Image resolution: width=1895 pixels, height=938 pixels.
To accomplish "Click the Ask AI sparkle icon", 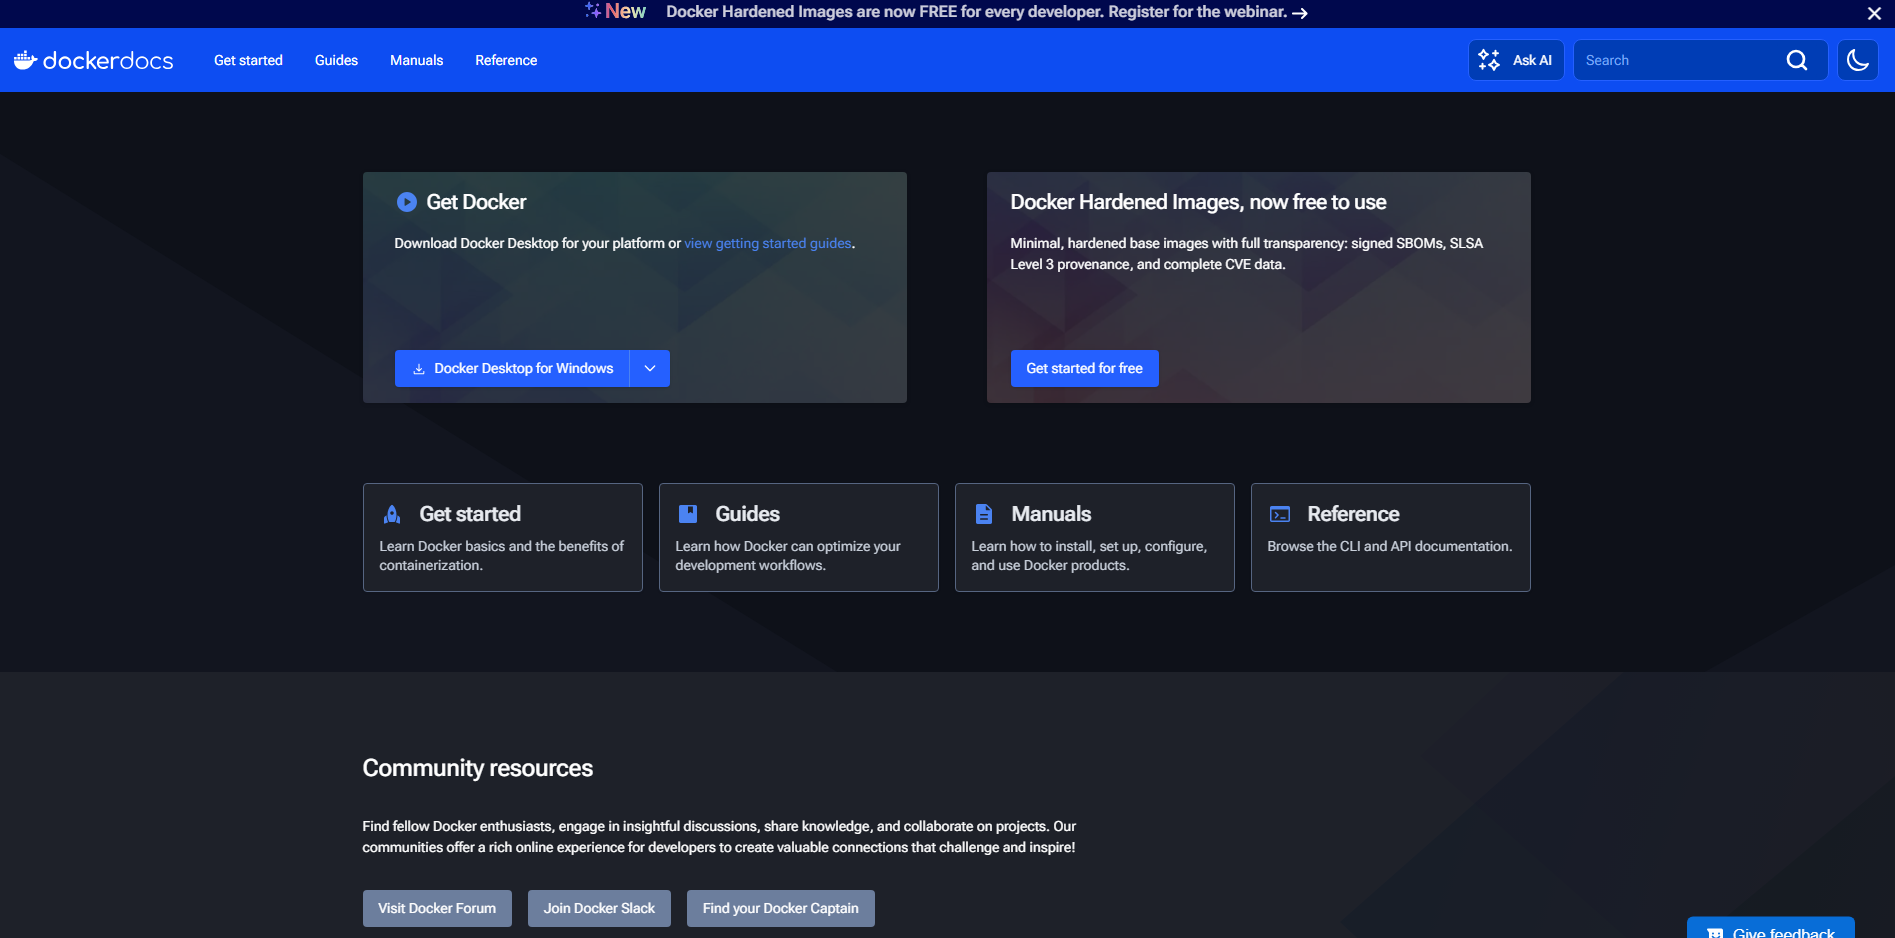I will point(1489,60).
